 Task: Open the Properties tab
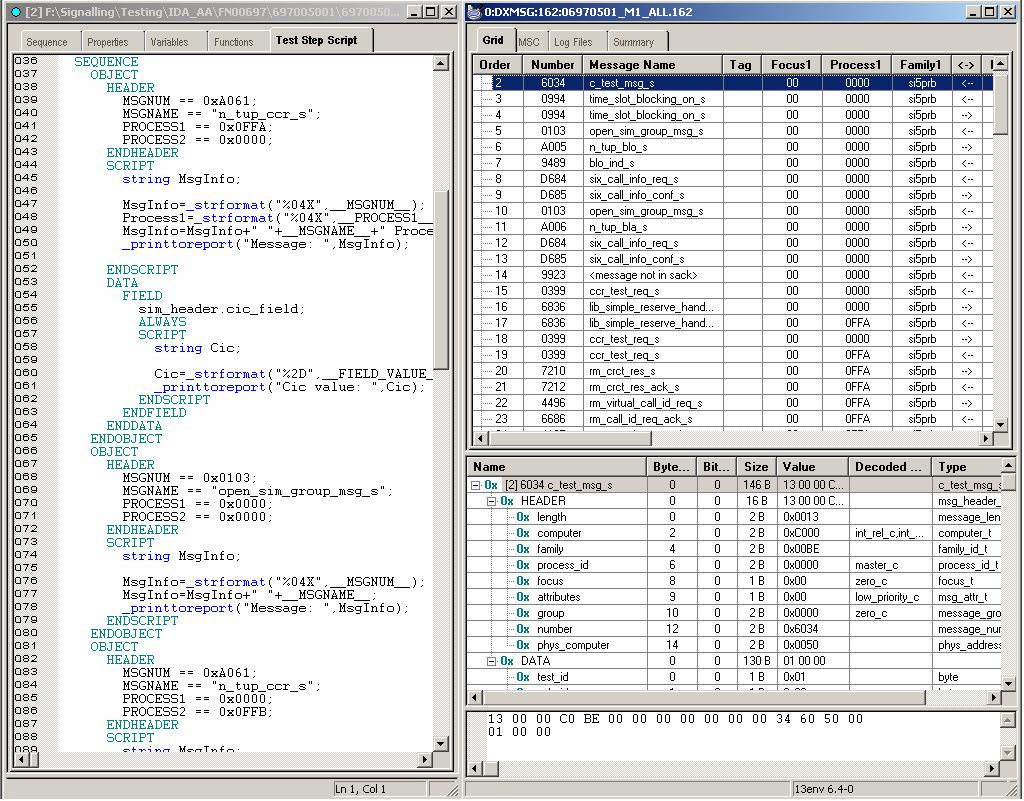click(x=108, y=42)
